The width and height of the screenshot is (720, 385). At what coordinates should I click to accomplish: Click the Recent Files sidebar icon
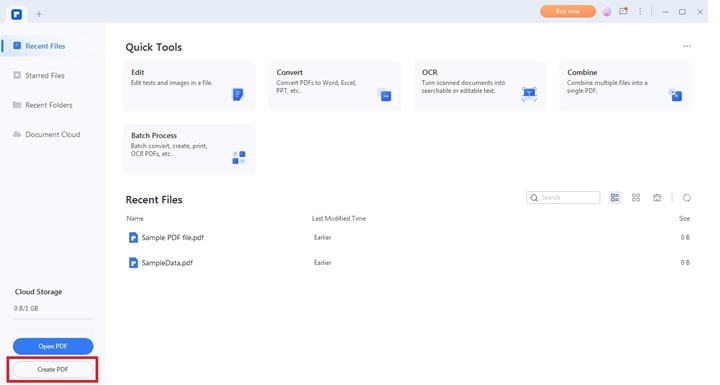(17, 45)
